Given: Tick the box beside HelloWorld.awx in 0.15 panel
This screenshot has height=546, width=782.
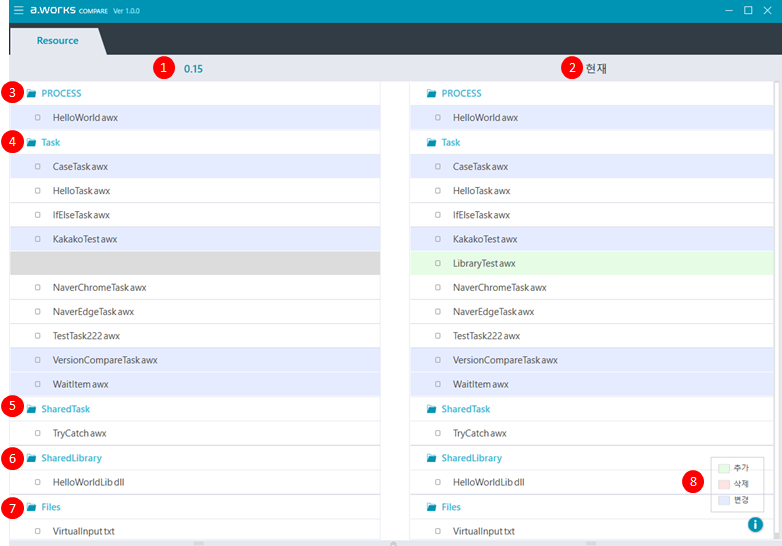Looking at the screenshot, I should (x=38, y=118).
